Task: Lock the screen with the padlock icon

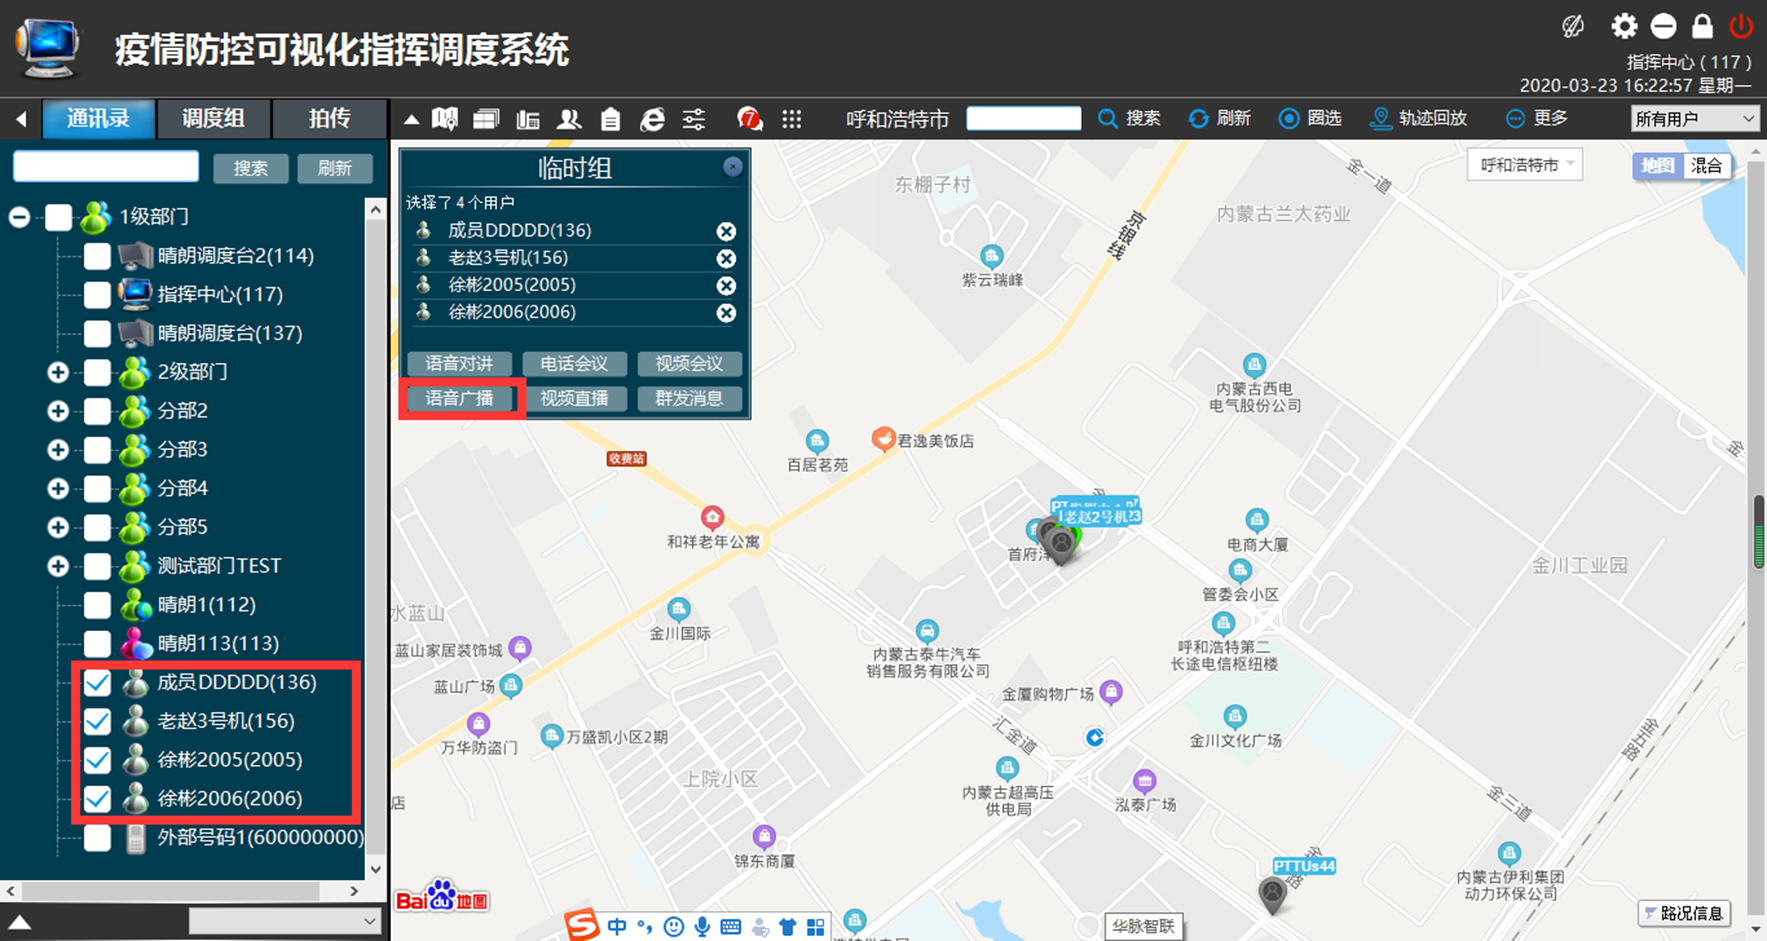Action: point(1702,25)
